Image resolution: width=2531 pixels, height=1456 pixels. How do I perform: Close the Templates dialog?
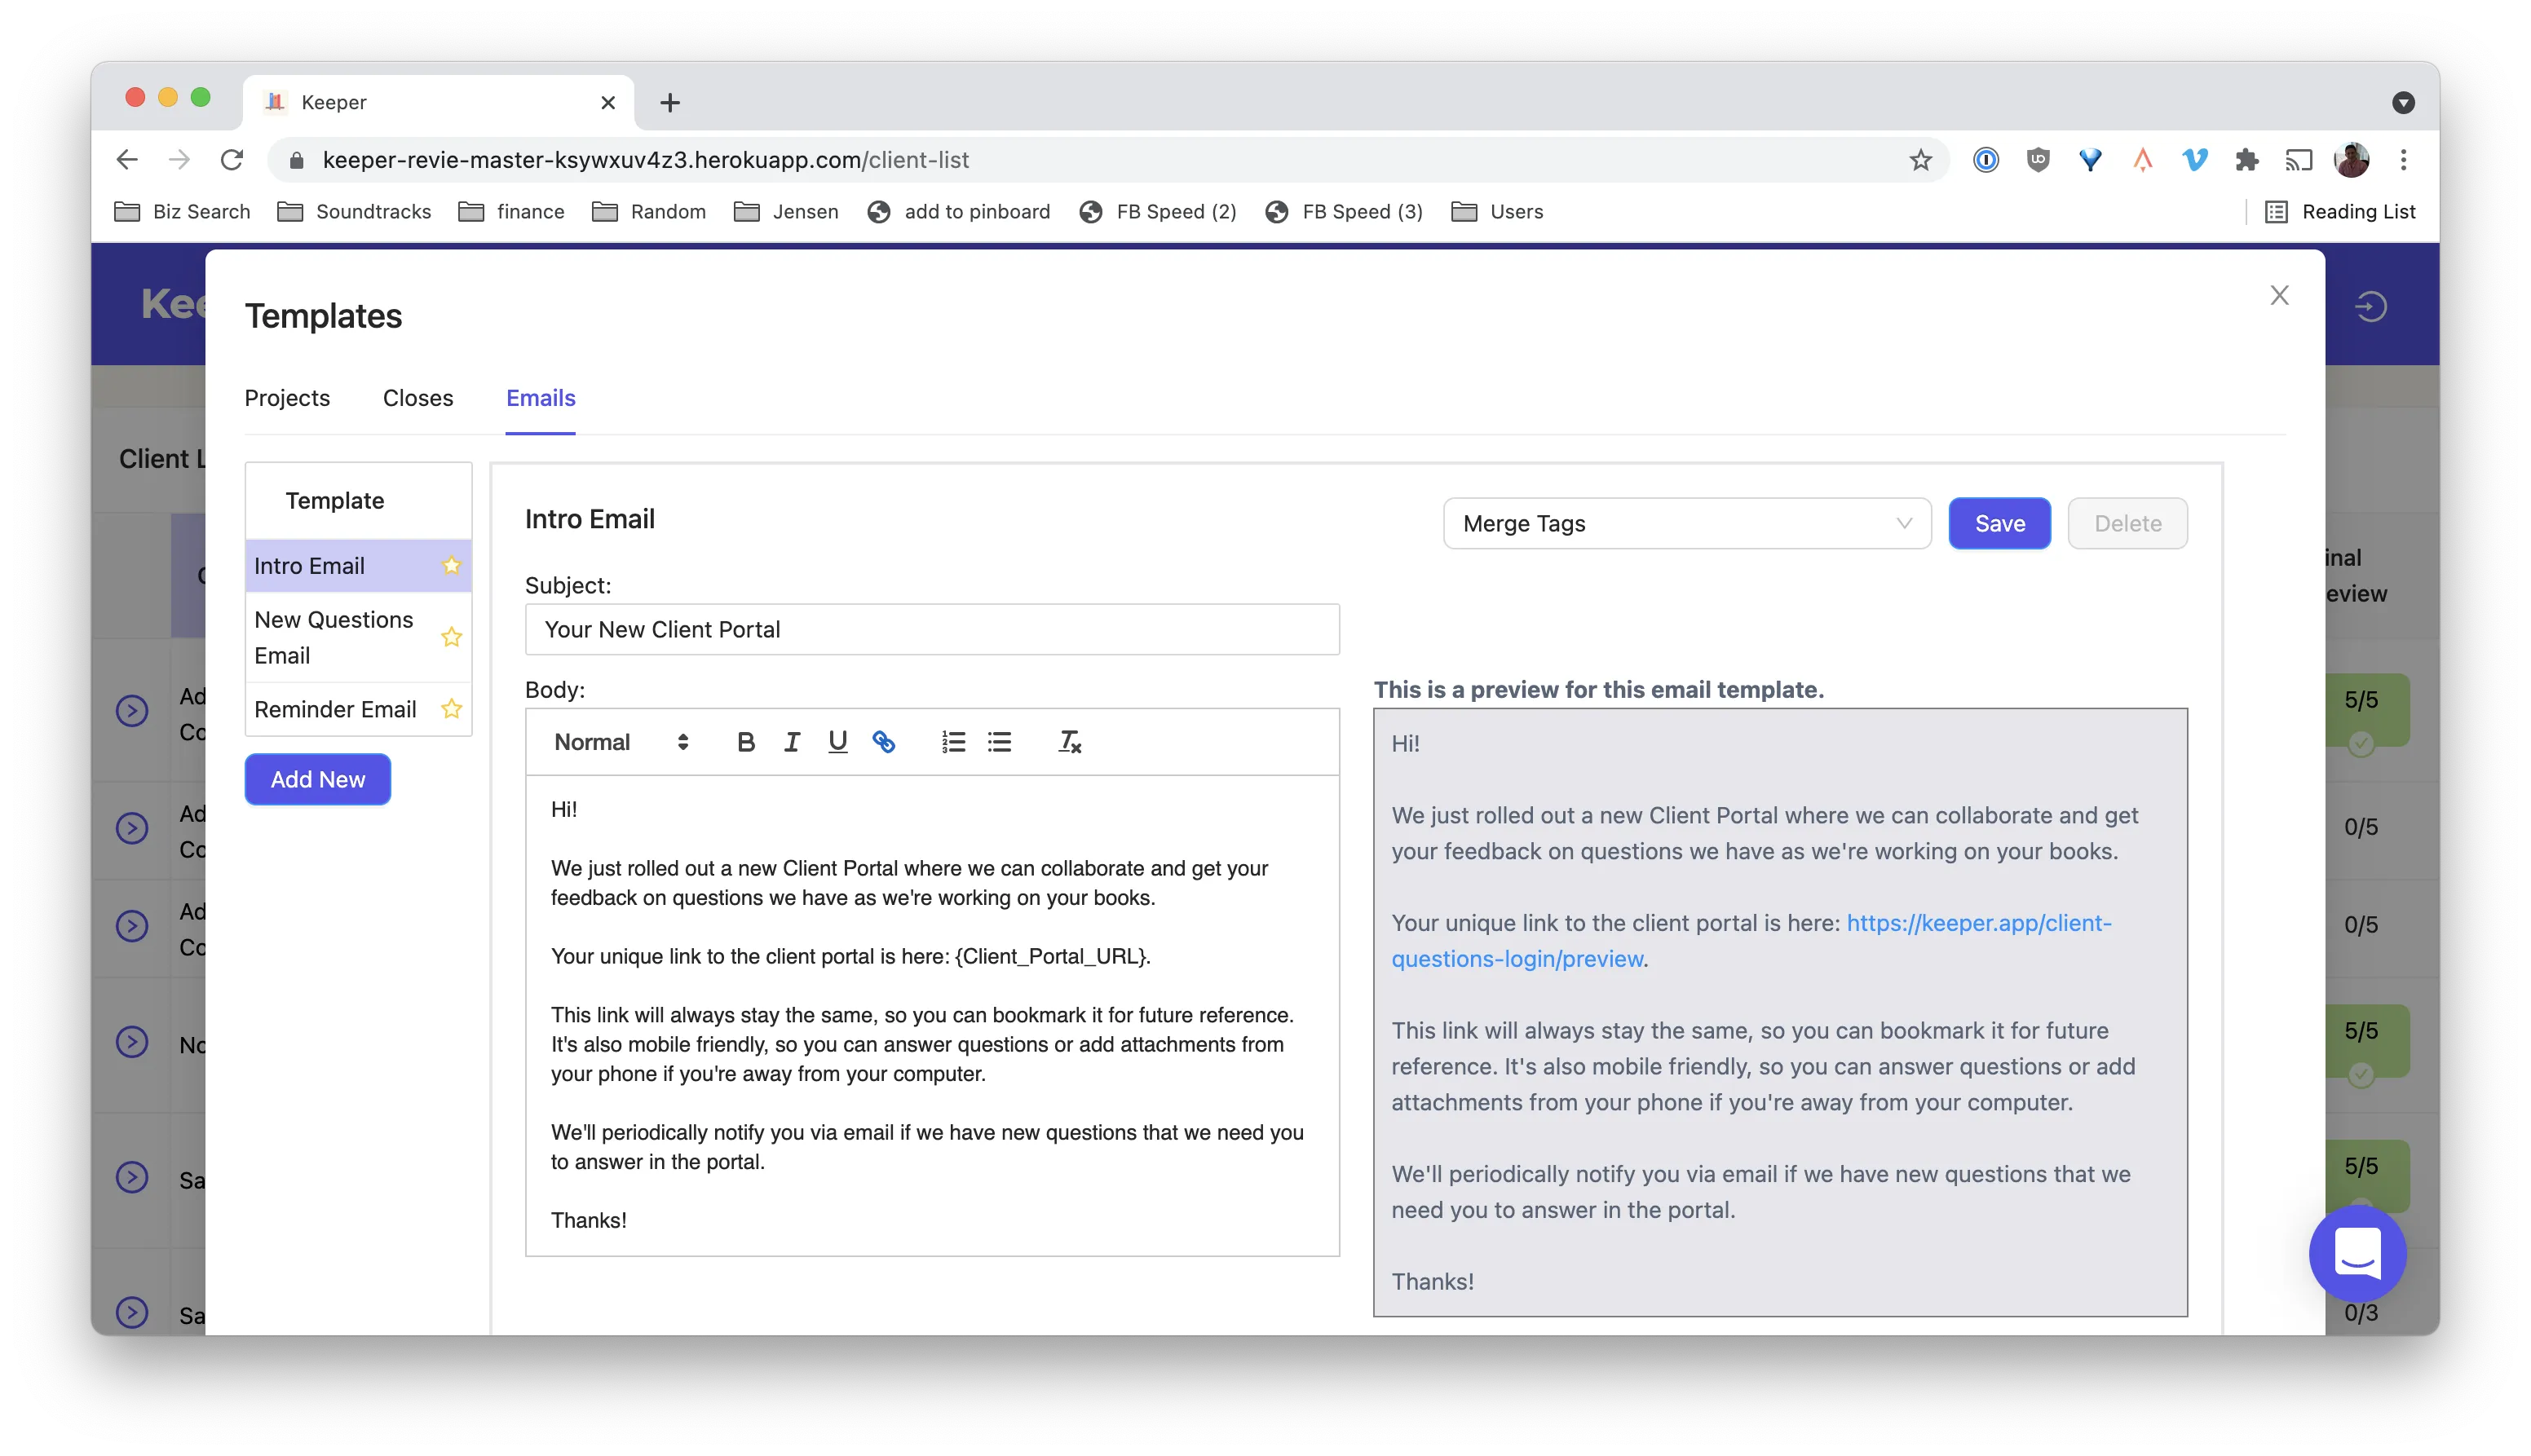(2279, 295)
